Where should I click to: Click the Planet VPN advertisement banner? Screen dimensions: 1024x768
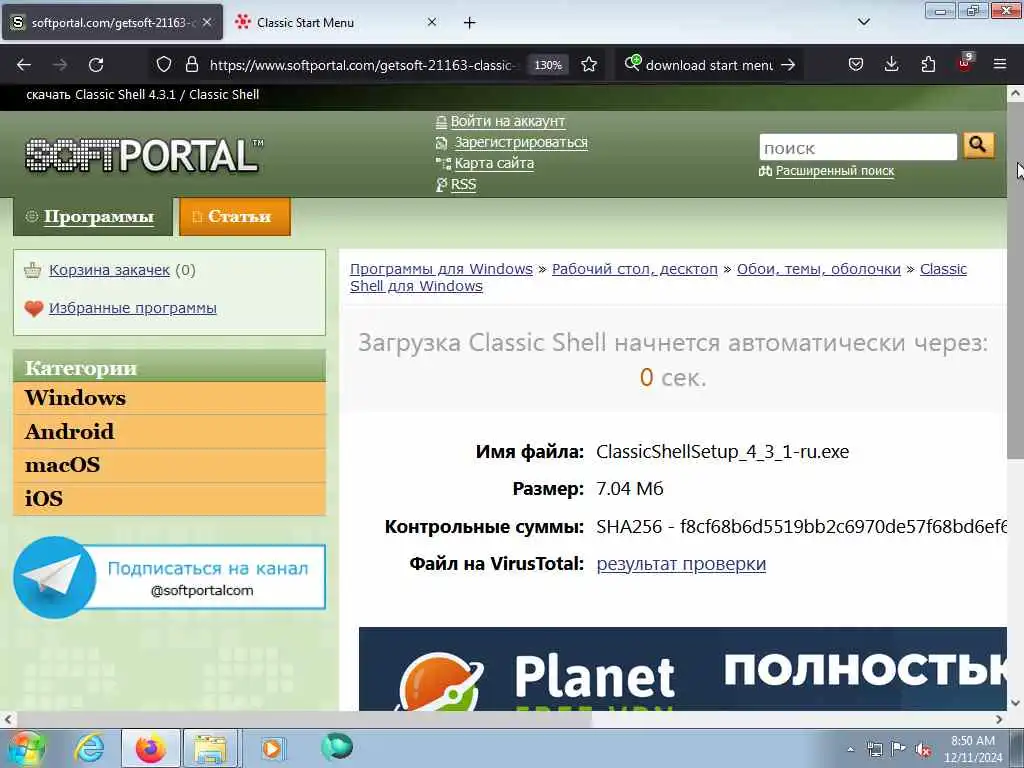click(682, 669)
